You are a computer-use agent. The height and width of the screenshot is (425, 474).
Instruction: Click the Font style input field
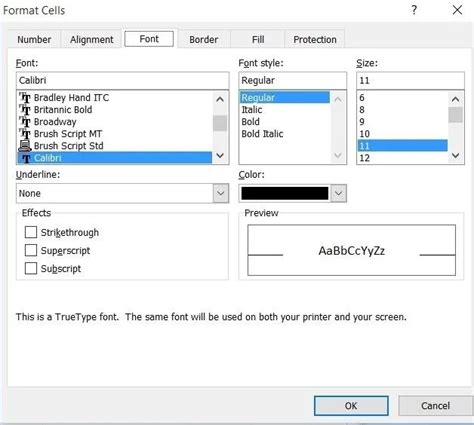[x=292, y=80]
